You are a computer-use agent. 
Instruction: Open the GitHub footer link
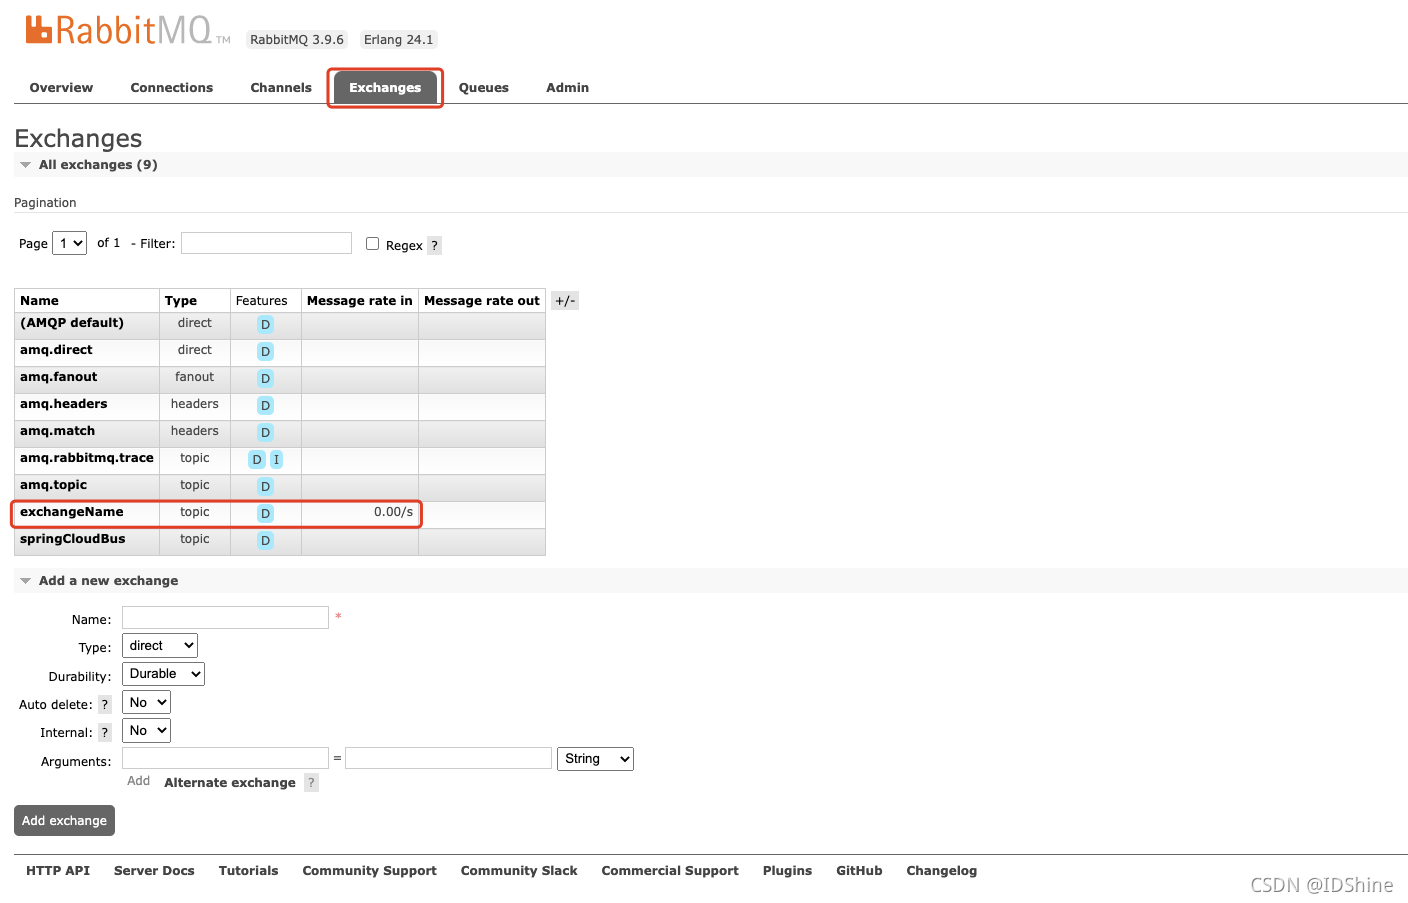point(859,871)
